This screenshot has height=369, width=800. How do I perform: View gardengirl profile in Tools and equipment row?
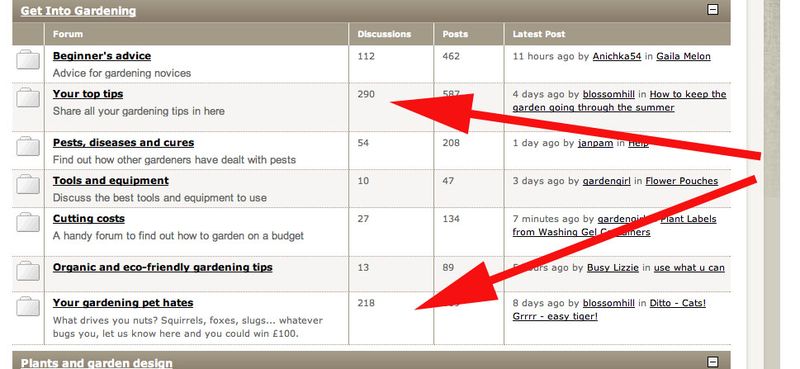(x=607, y=181)
